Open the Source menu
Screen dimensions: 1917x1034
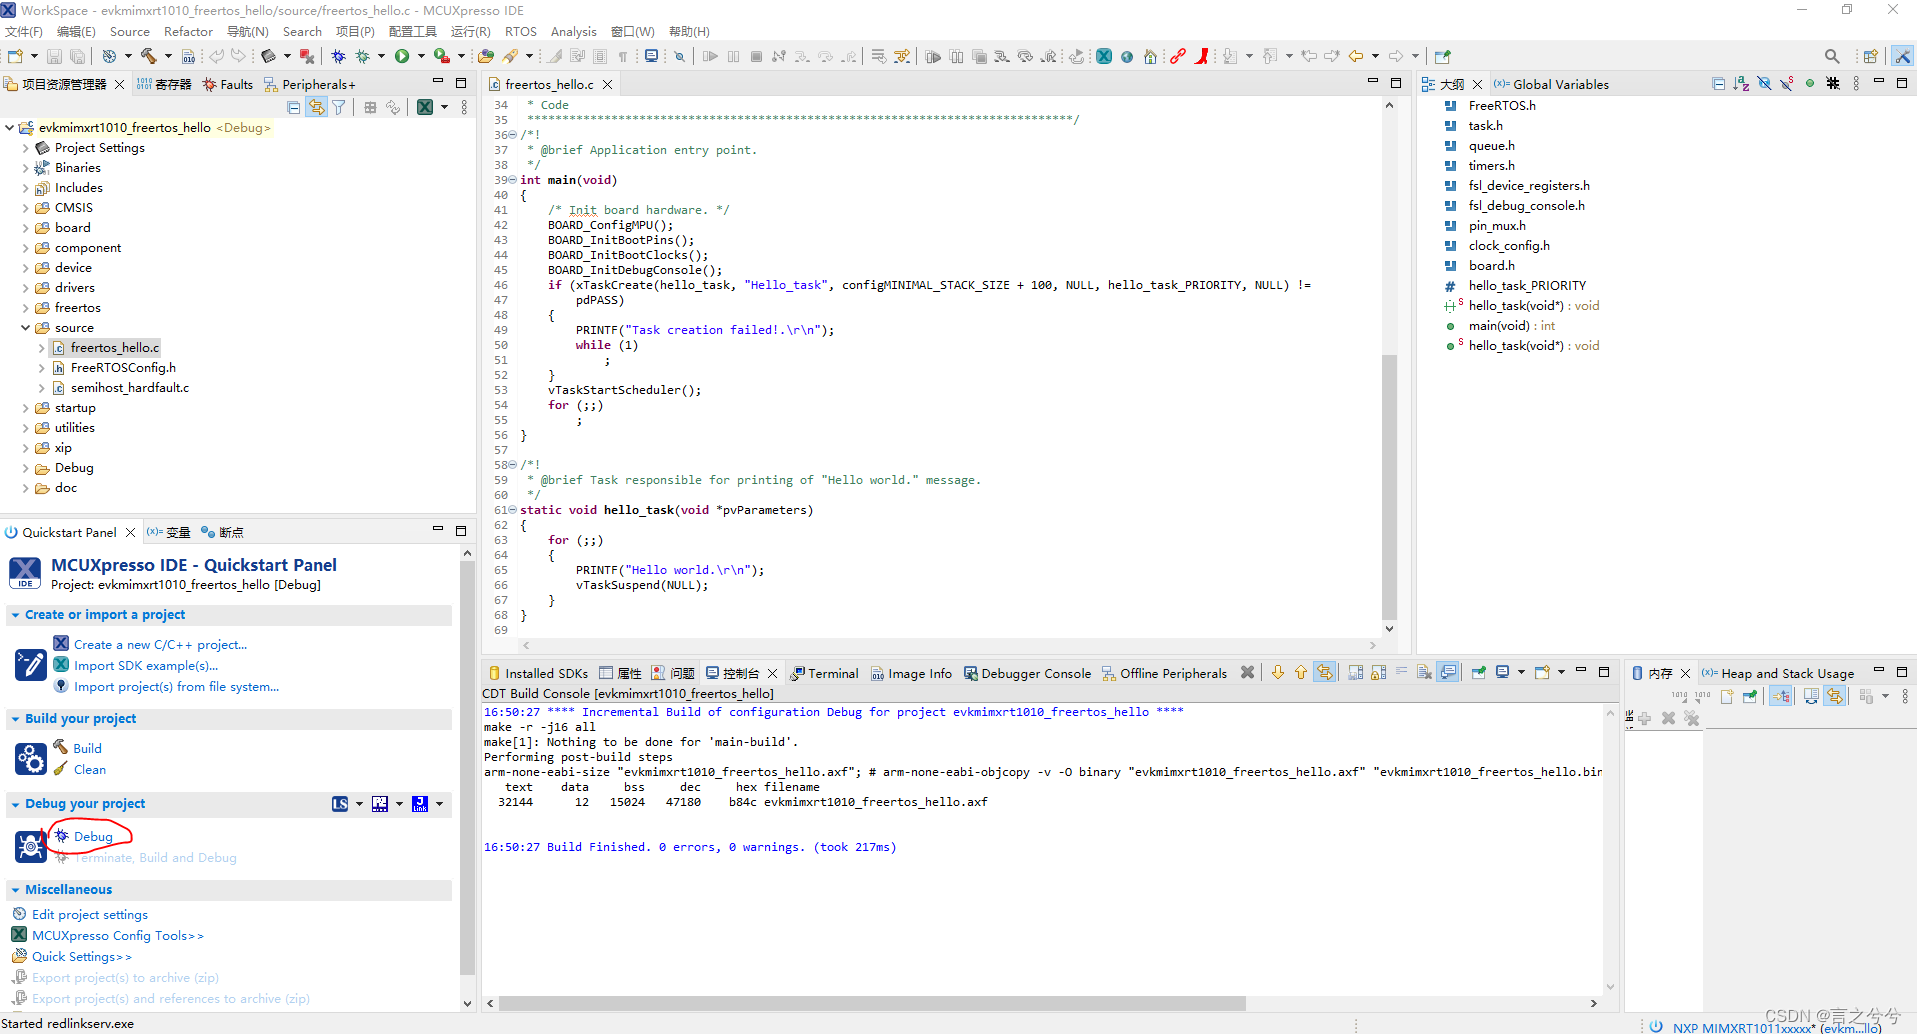point(130,31)
